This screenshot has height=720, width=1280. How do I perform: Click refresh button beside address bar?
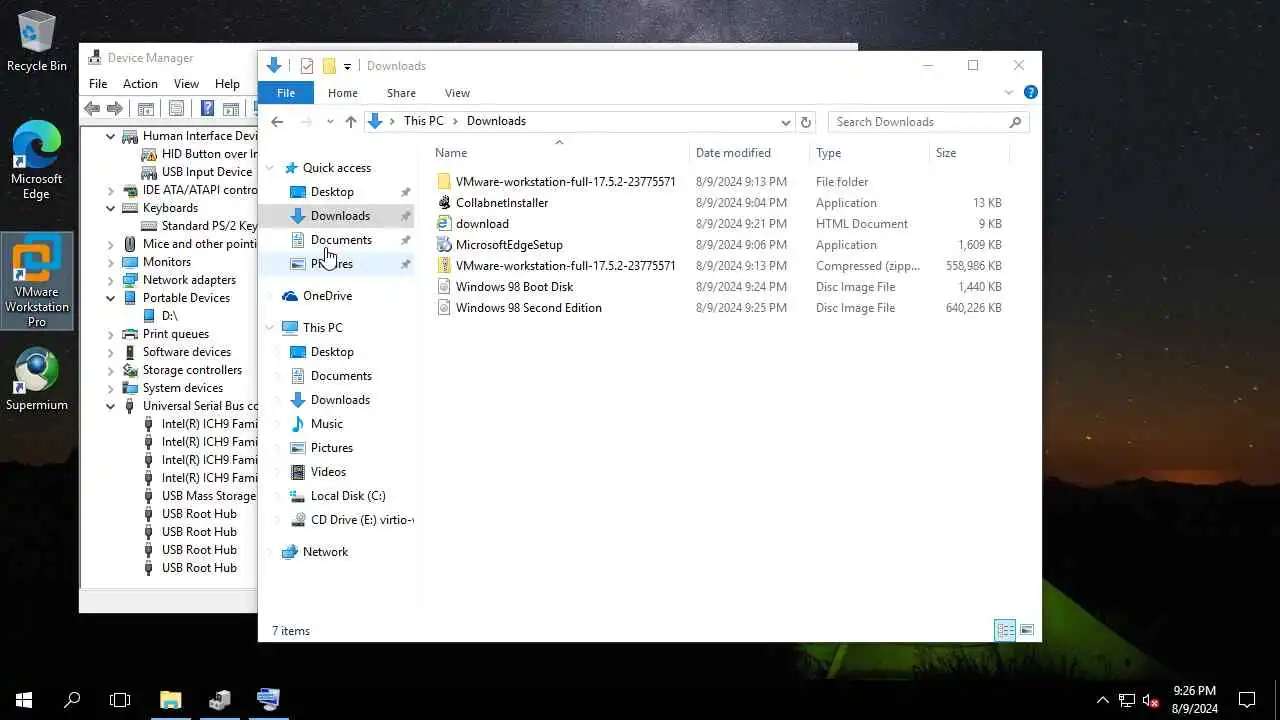point(806,122)
